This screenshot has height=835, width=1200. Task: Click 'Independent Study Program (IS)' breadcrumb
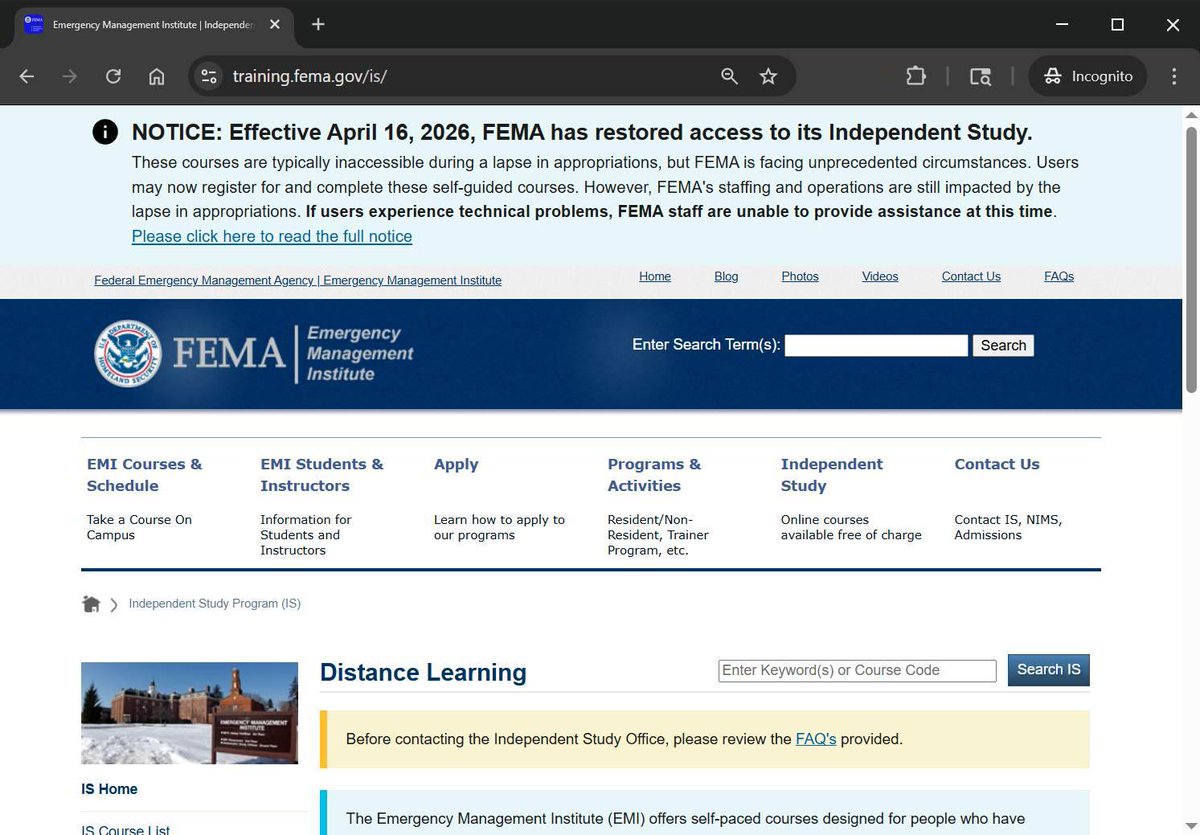tap(215, 603)
